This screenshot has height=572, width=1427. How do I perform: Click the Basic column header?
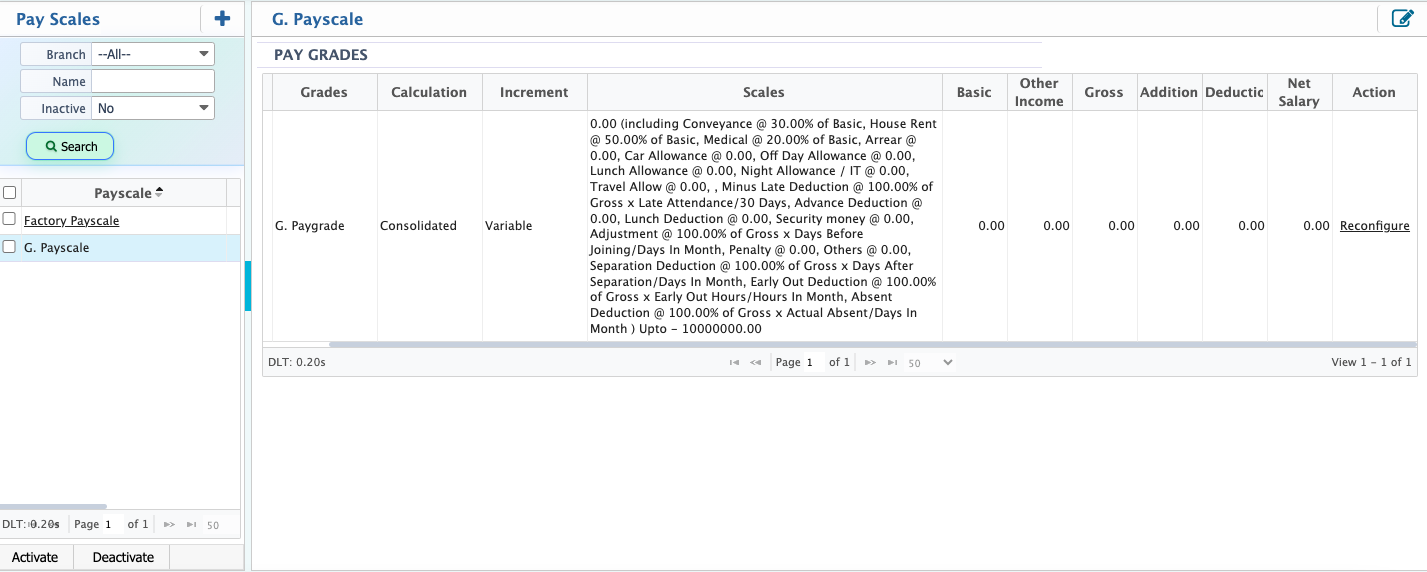974,92
